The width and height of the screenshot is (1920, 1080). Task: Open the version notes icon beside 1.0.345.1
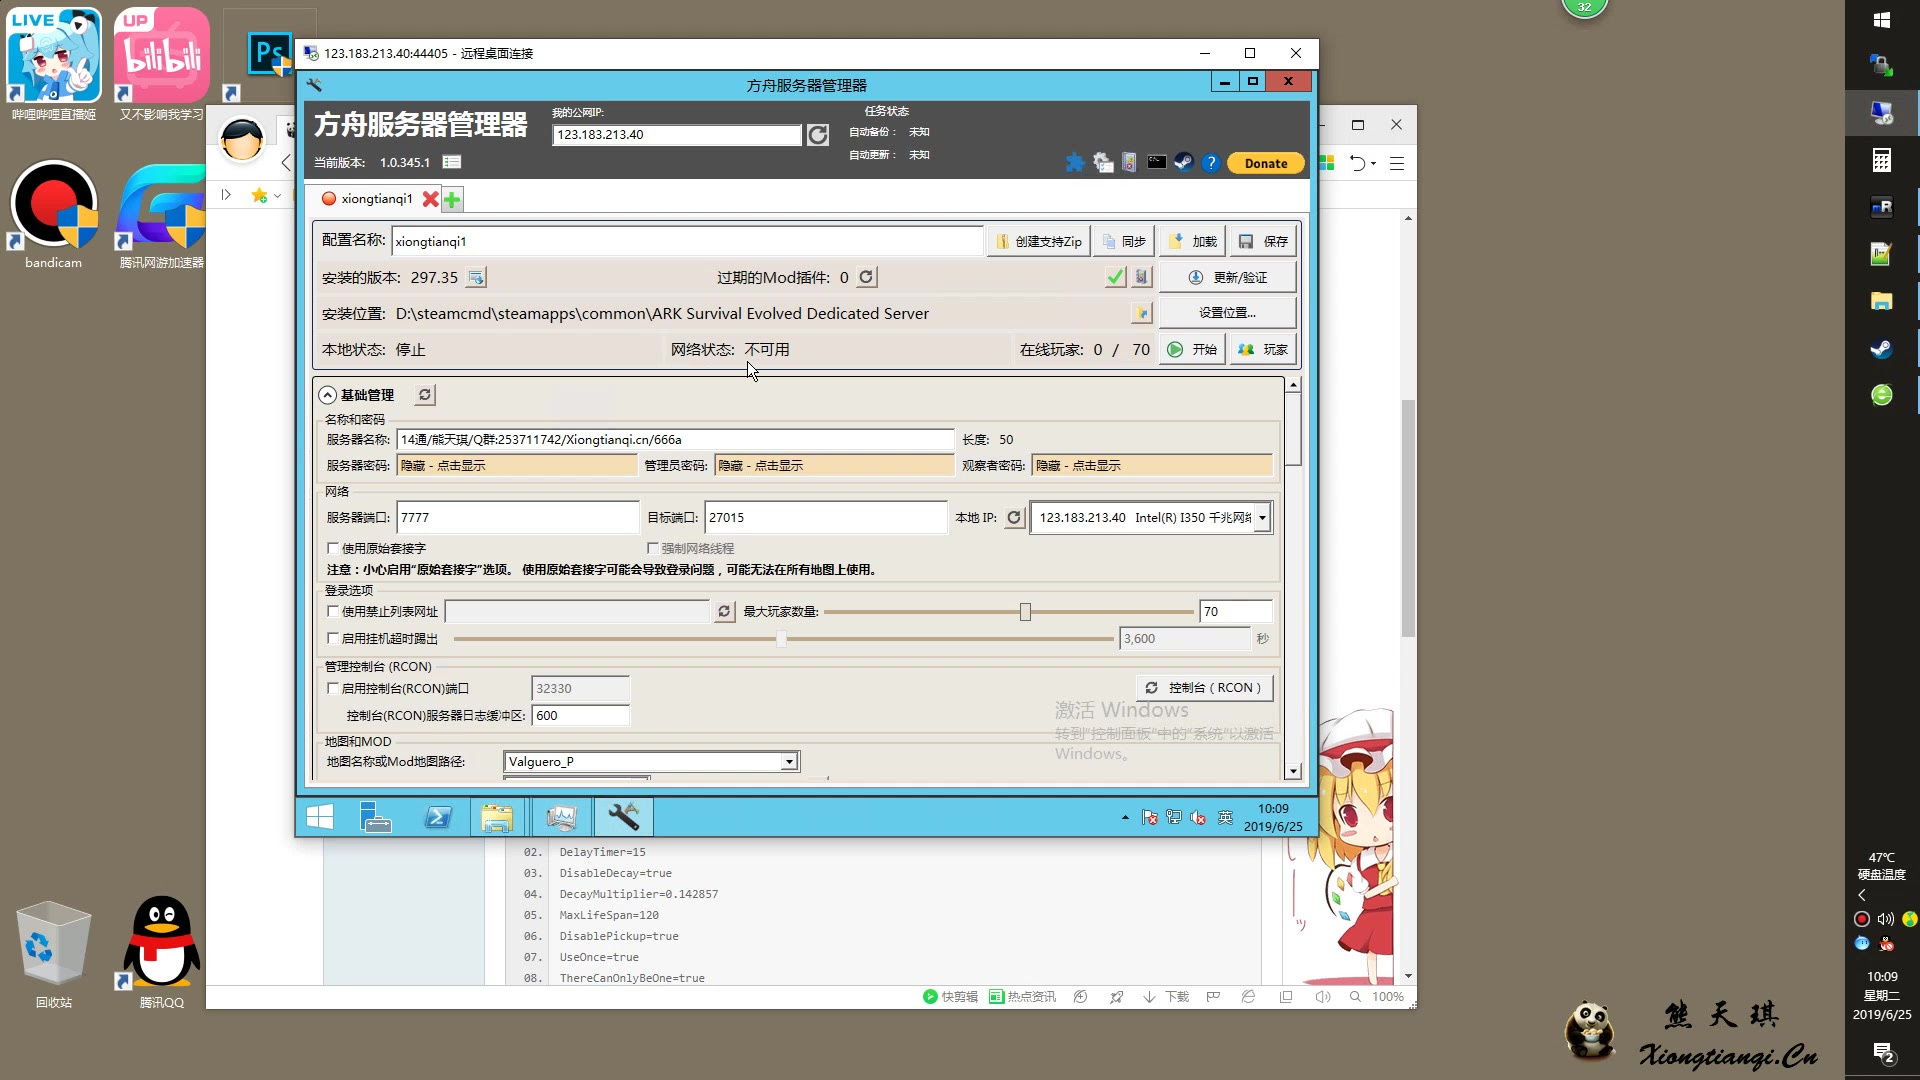(x=452, y=162)
